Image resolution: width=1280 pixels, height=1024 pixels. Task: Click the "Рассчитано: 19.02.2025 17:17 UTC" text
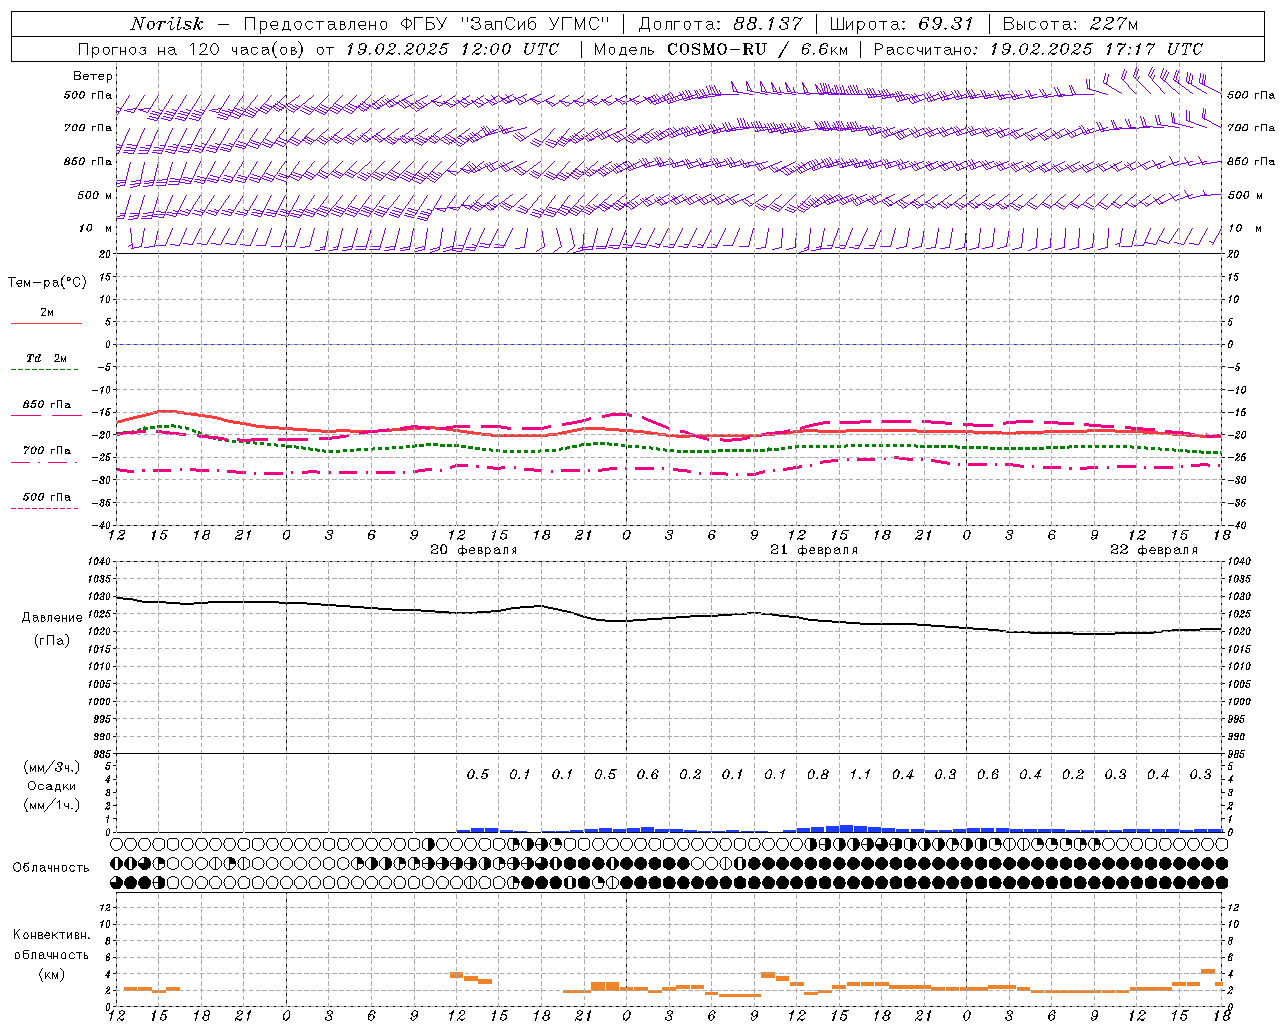coord(1038,49)
